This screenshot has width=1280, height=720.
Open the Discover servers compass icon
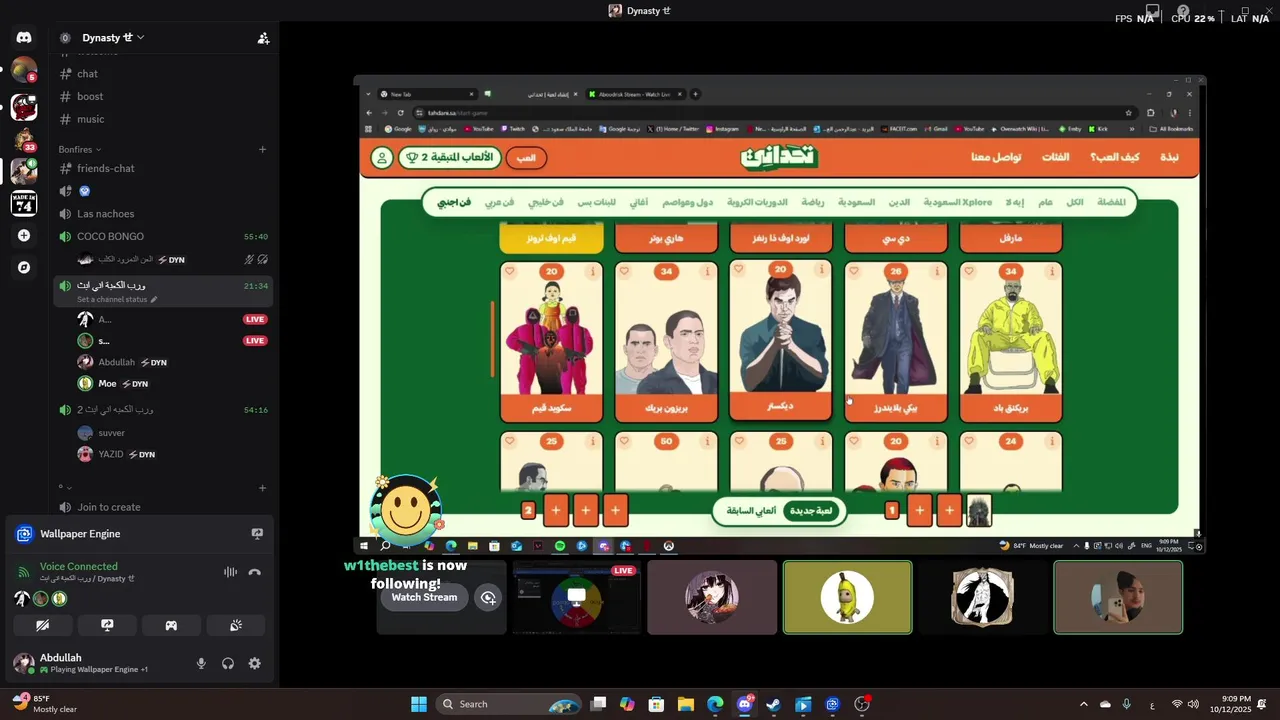coord(24,268)
